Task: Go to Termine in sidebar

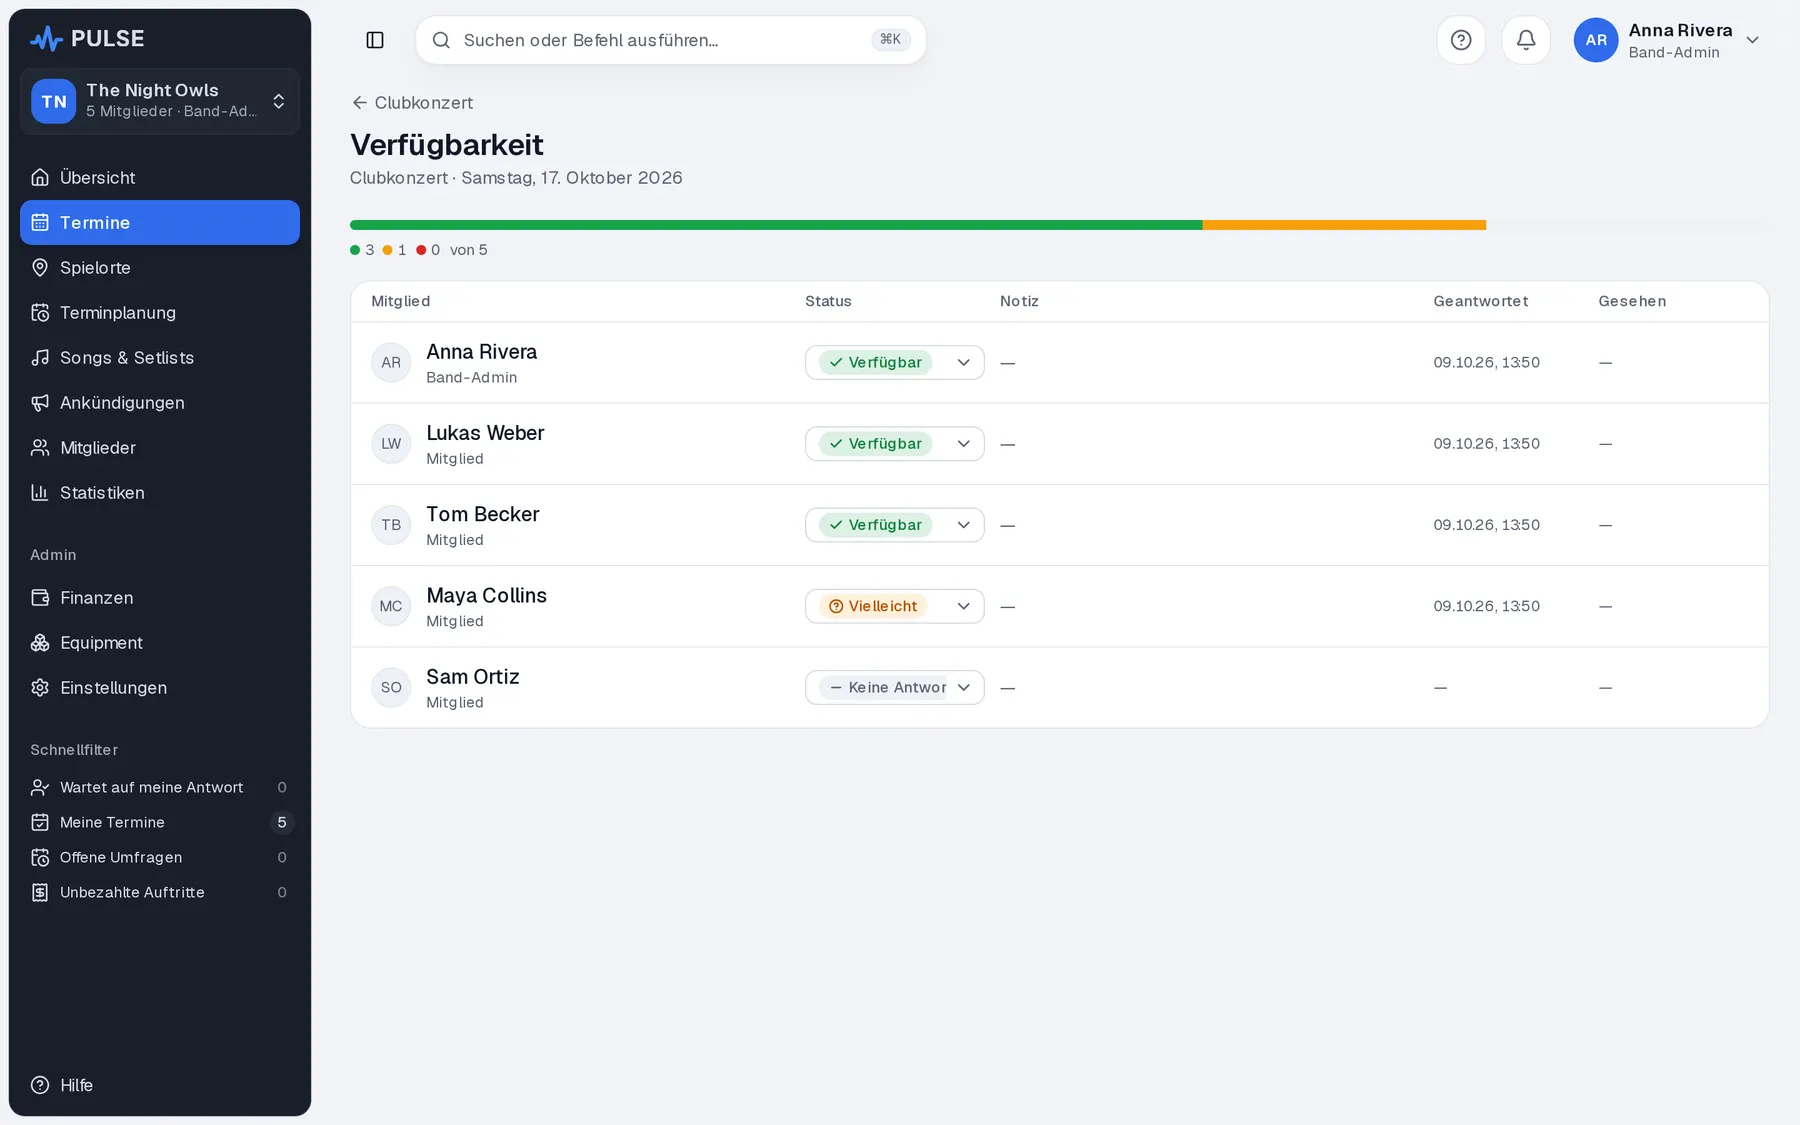Action: pos(160,222)
